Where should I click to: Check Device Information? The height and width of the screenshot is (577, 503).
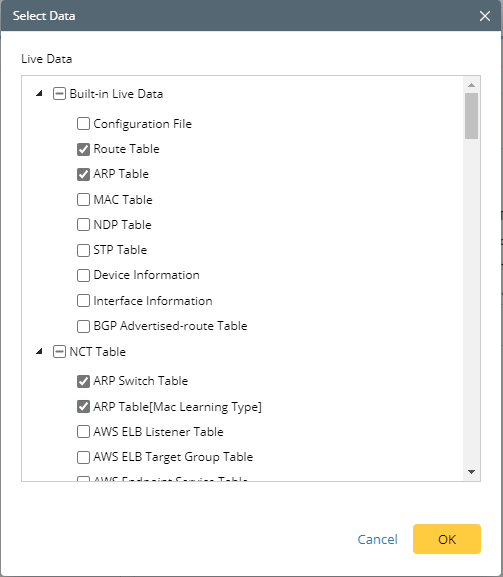tap(83, 275)
